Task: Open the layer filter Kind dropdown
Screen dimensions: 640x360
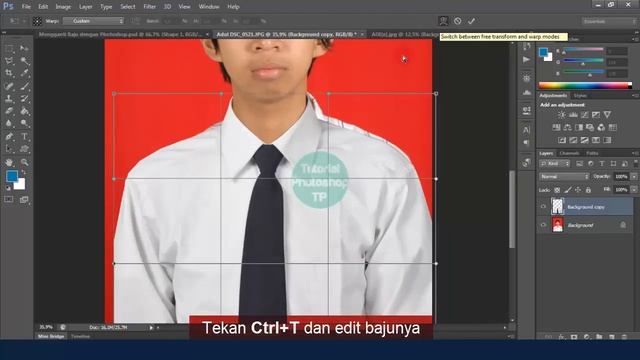Action: click(555, 164)
